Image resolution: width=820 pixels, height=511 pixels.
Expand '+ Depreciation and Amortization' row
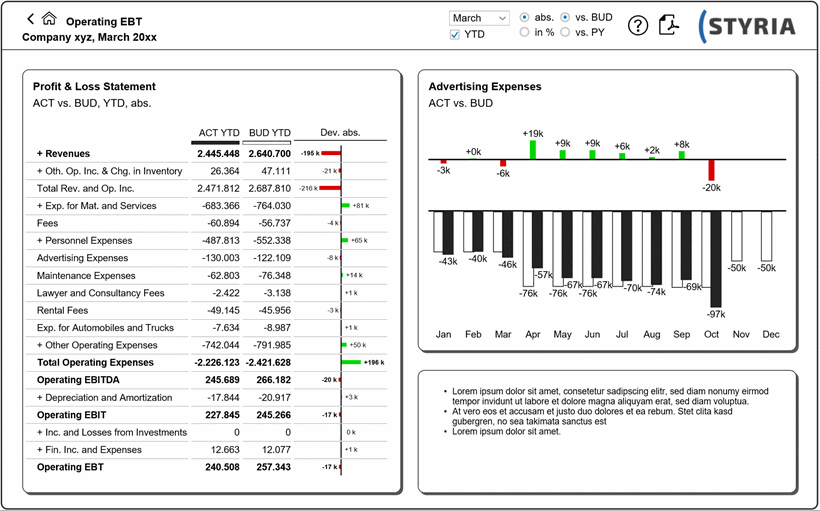click(x=104, y=398)
